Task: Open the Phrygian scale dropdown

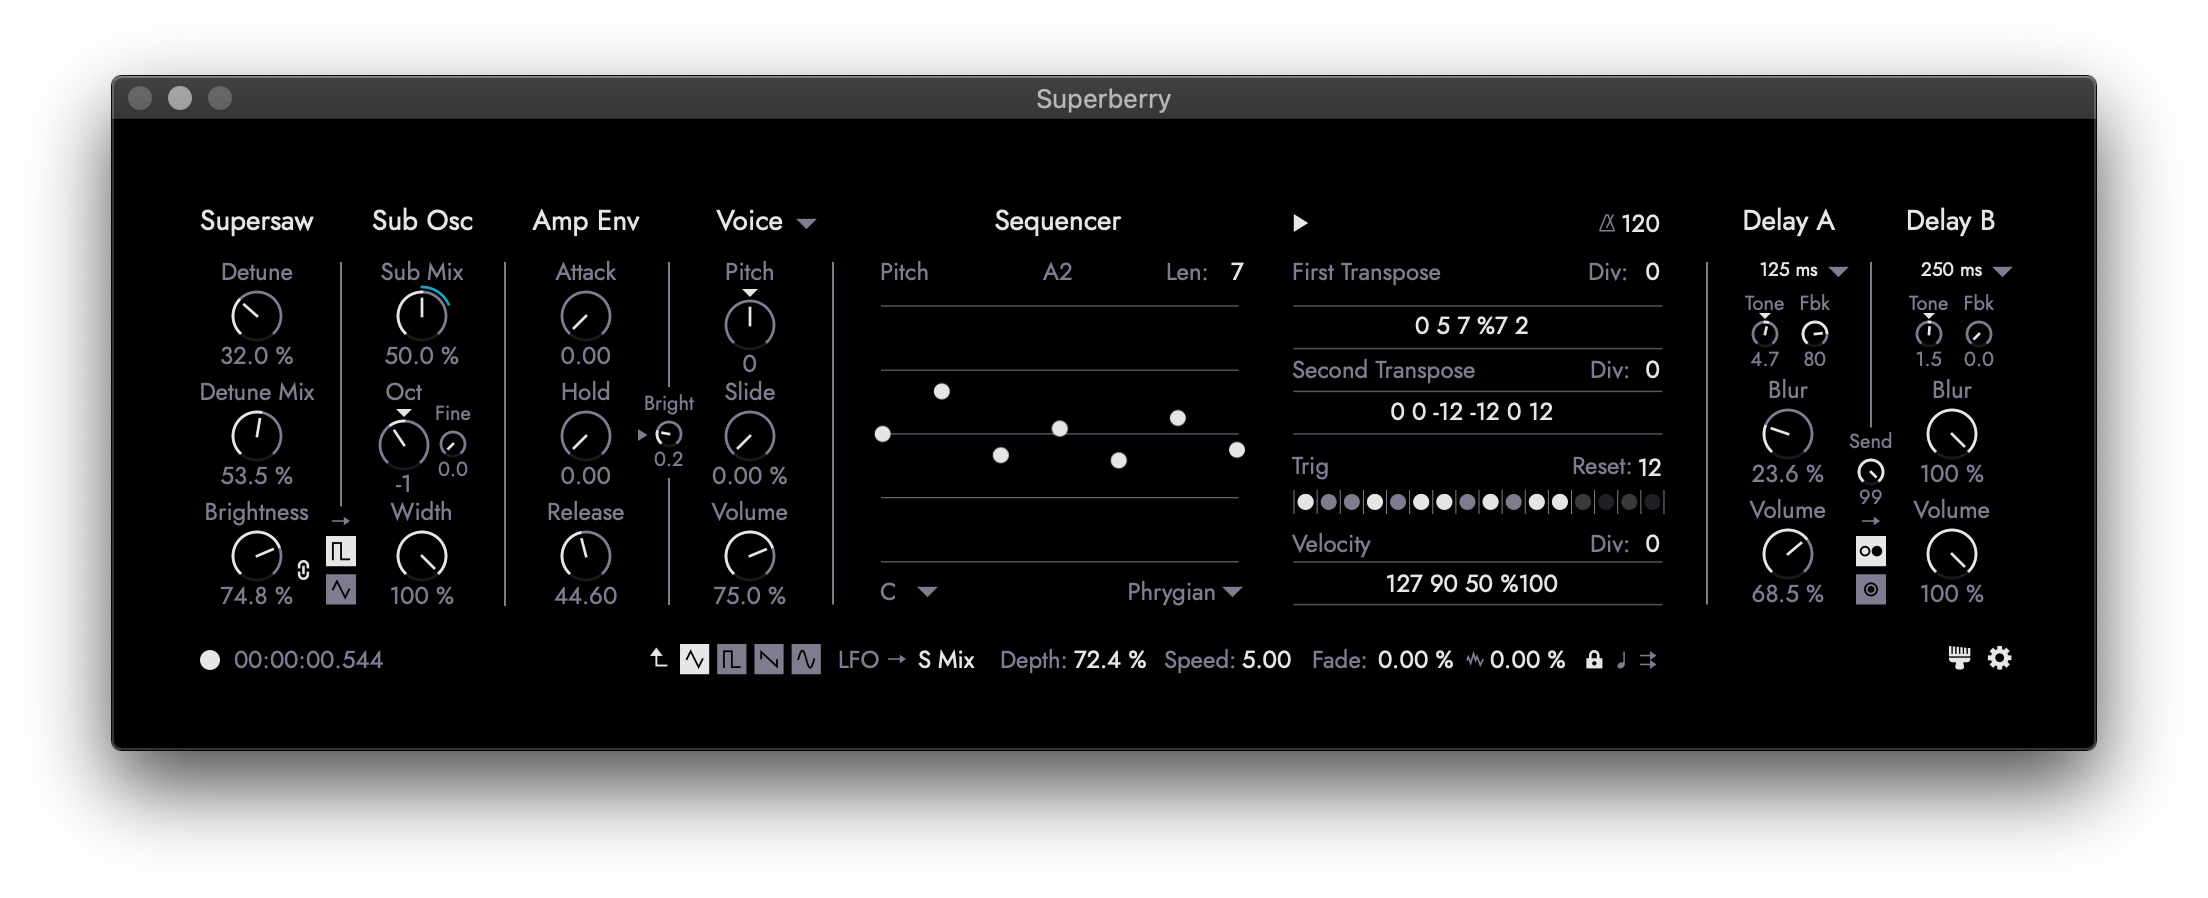Action: pos(1232,592)
